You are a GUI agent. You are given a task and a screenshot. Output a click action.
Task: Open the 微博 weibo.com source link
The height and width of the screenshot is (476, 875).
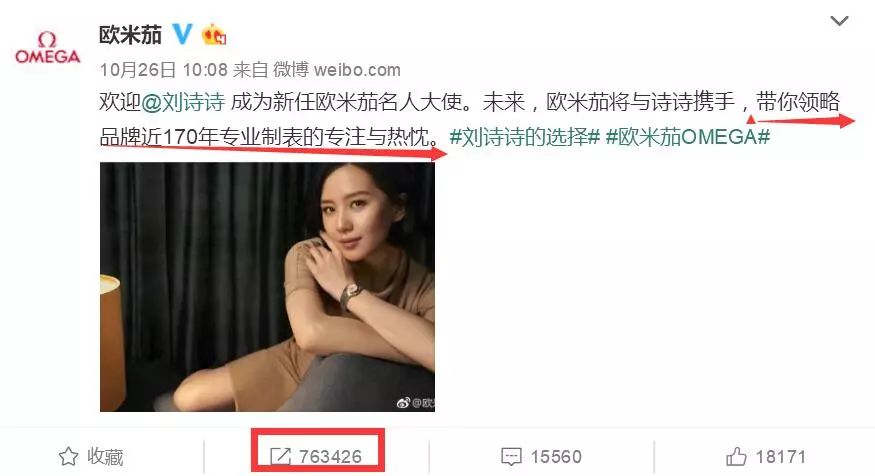(336, 70)
